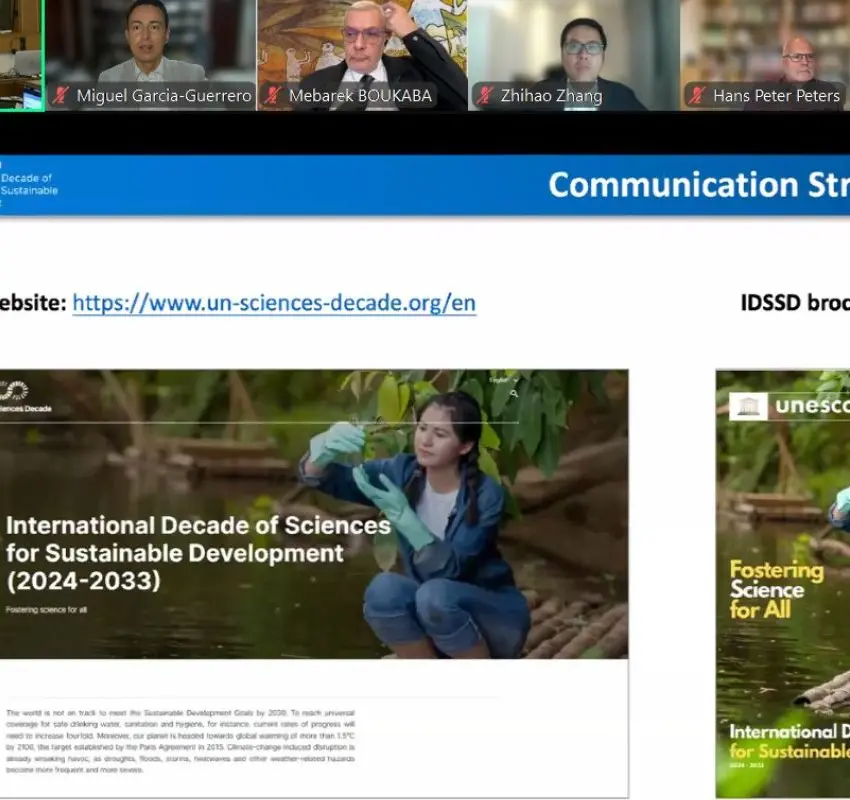Click the 'Fostering science for all' tagline
The image size is (850, 800).
pos(46,610)
